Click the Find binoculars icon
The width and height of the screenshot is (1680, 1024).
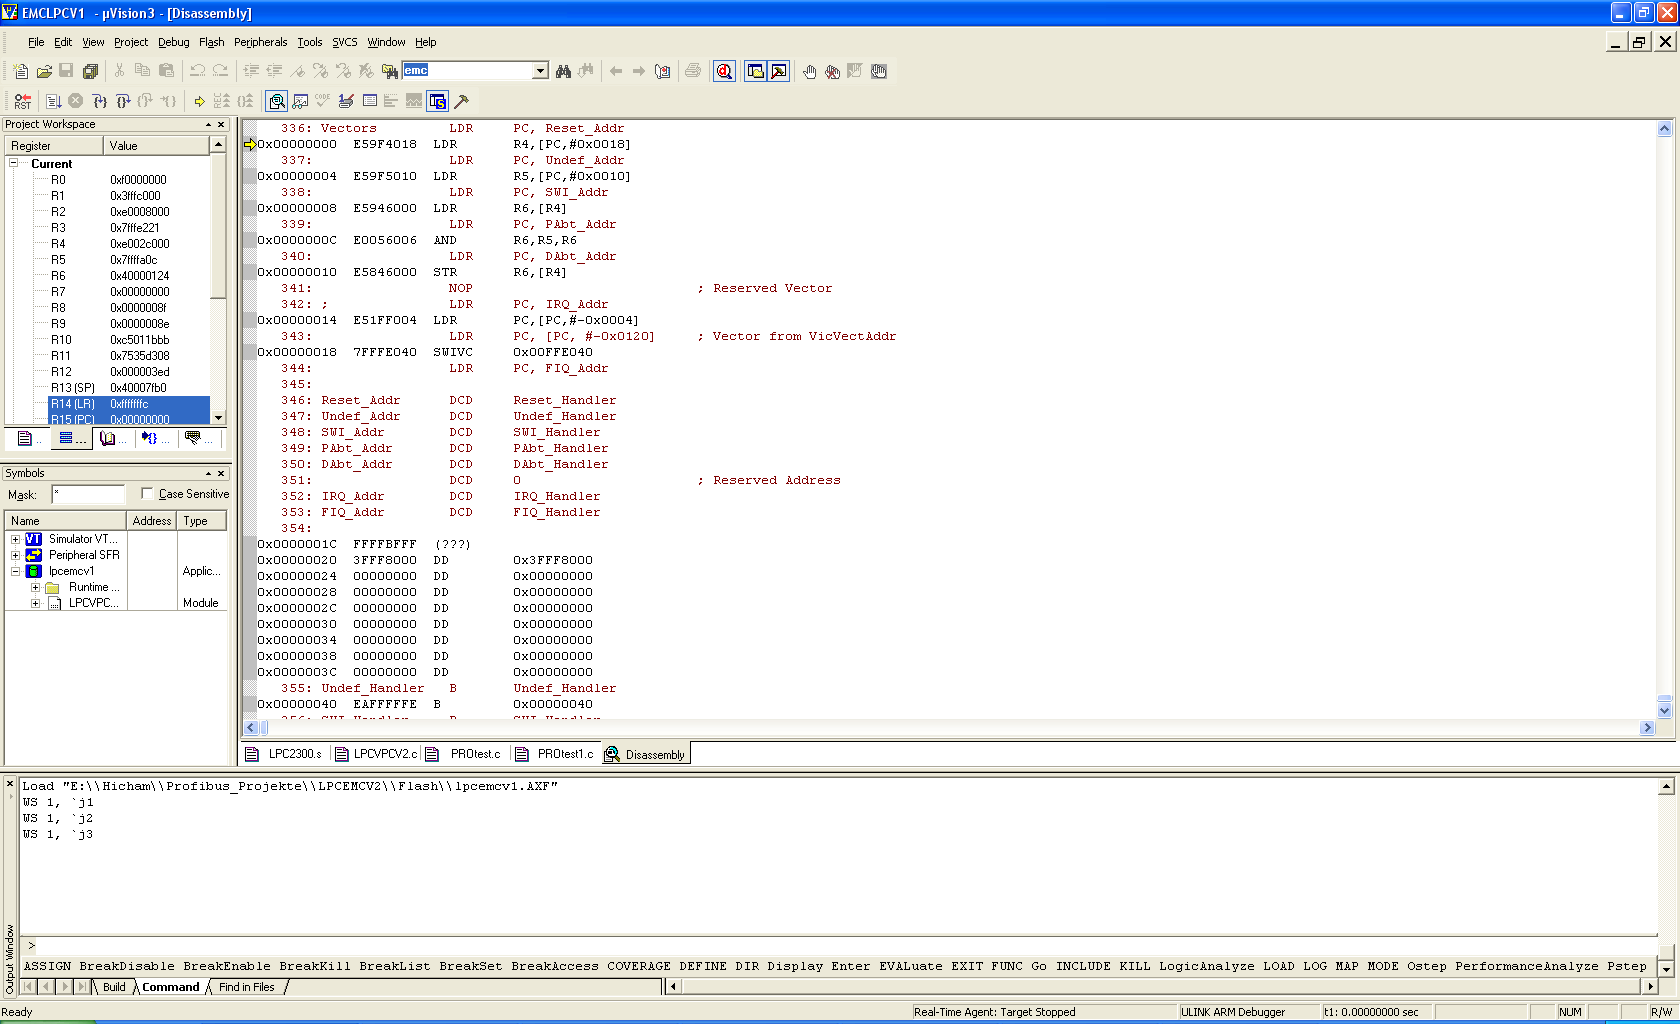(x=564, y=71)
